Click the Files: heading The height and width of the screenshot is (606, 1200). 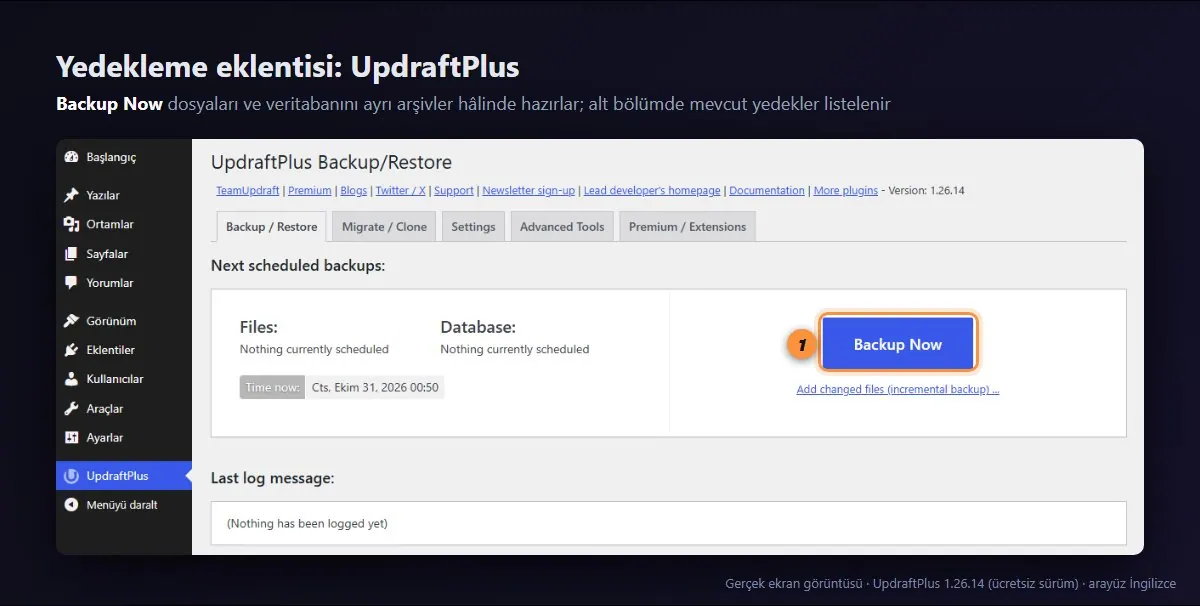[x=259, y=327]
